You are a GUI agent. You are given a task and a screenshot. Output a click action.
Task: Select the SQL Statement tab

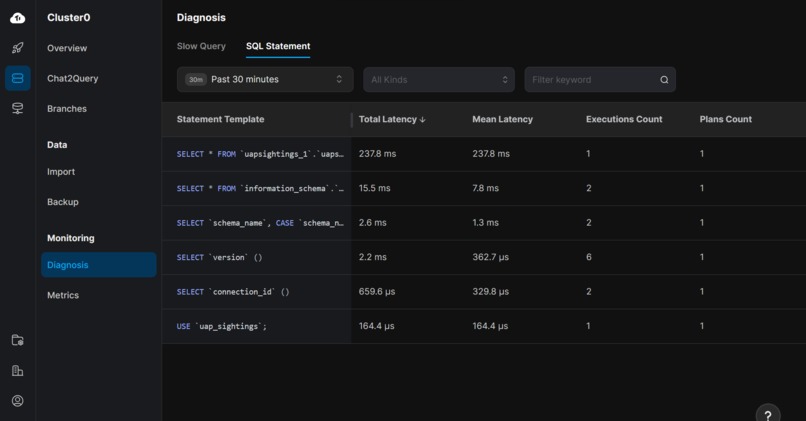click(x=278, y=46)
